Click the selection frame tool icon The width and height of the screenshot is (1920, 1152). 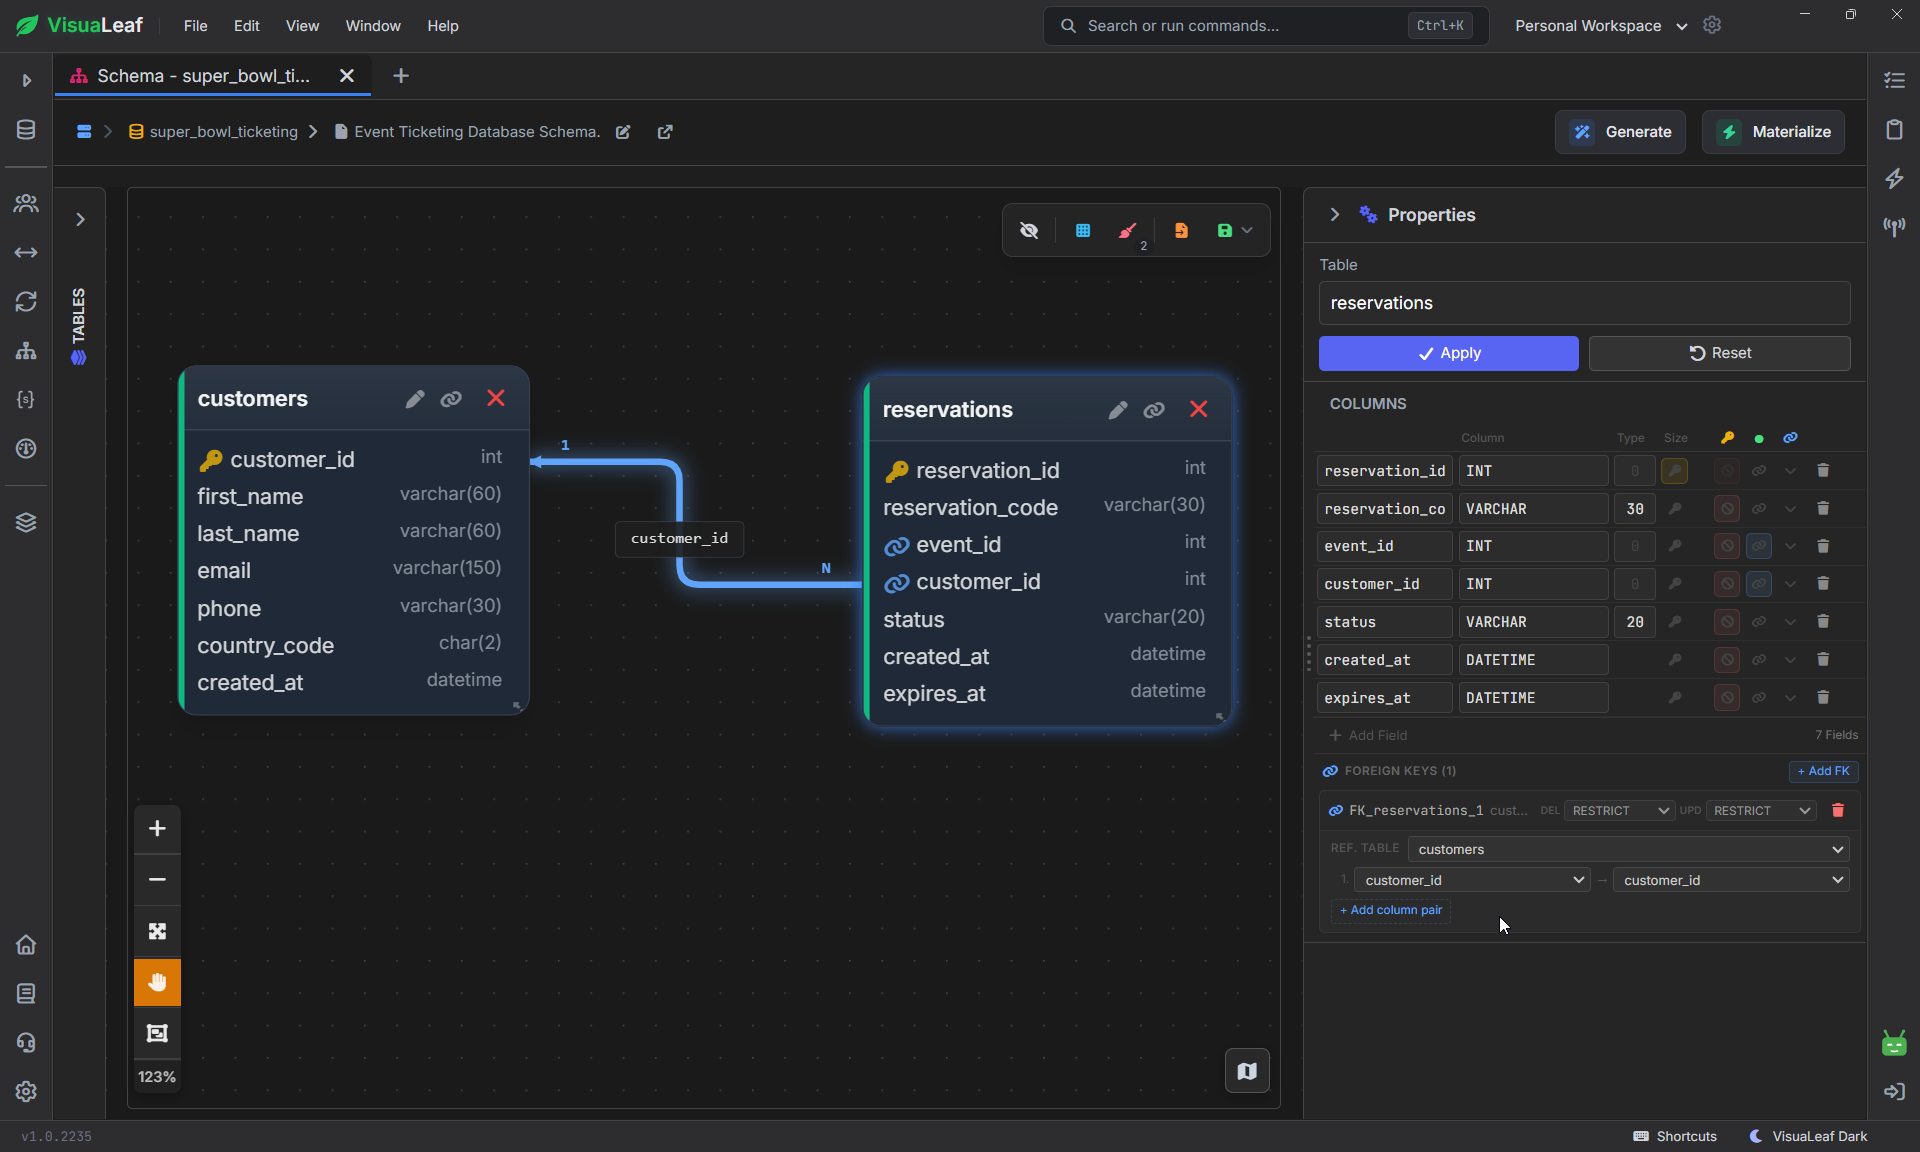click(x=157, y=1033)
